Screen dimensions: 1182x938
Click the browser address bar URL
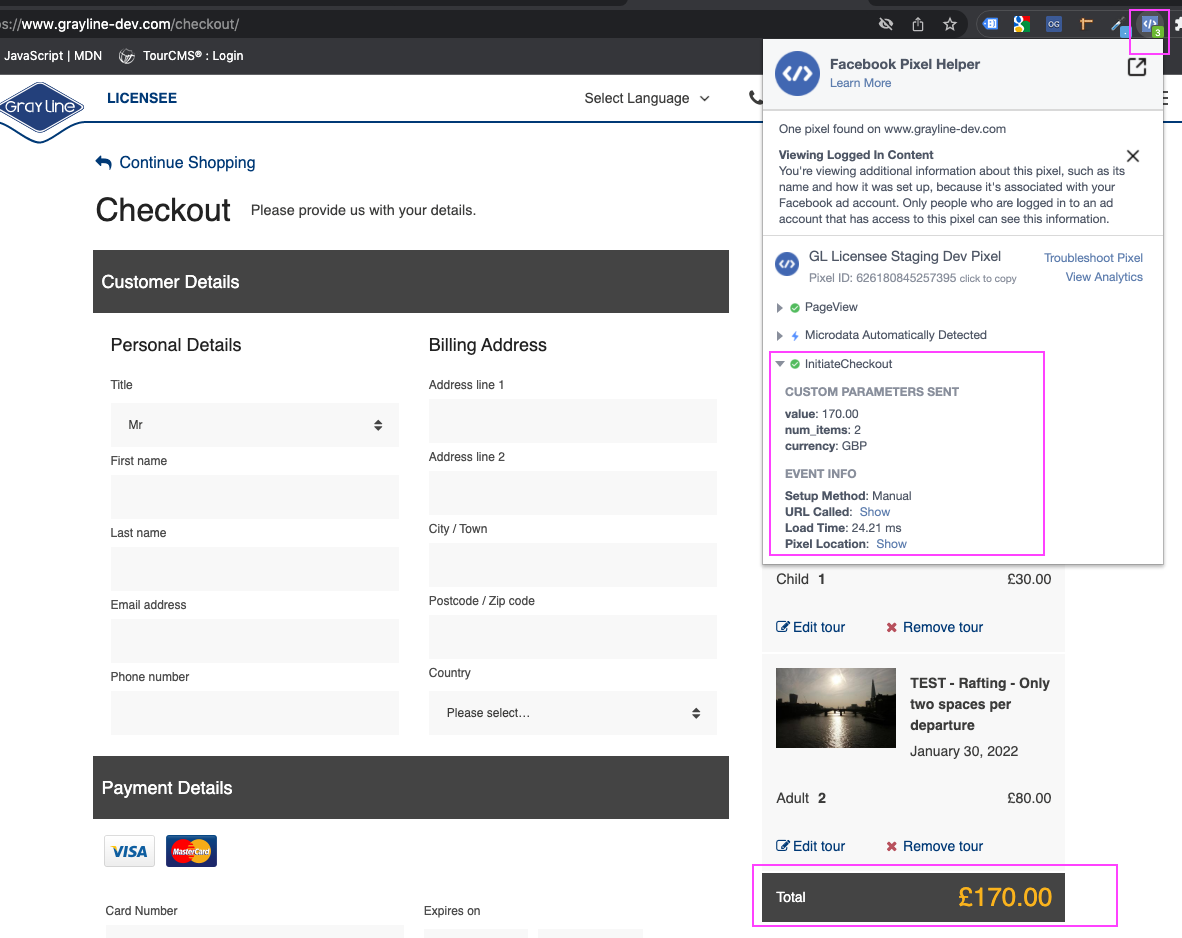[121, 24]
